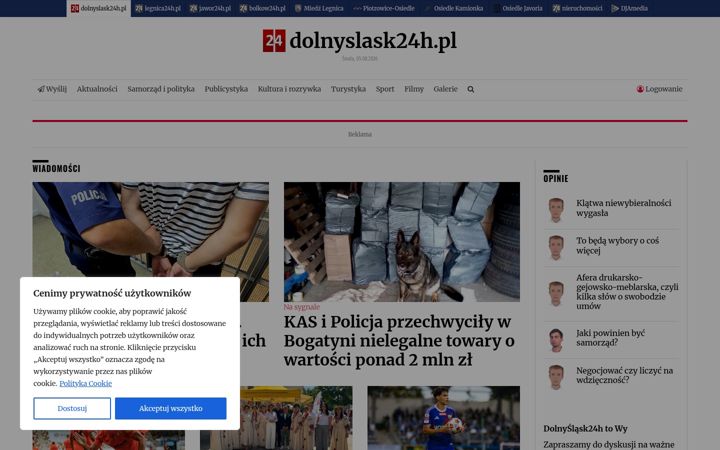Switch to the jawor24h.pl top tab
720x450 pixels.
point(210,8)
